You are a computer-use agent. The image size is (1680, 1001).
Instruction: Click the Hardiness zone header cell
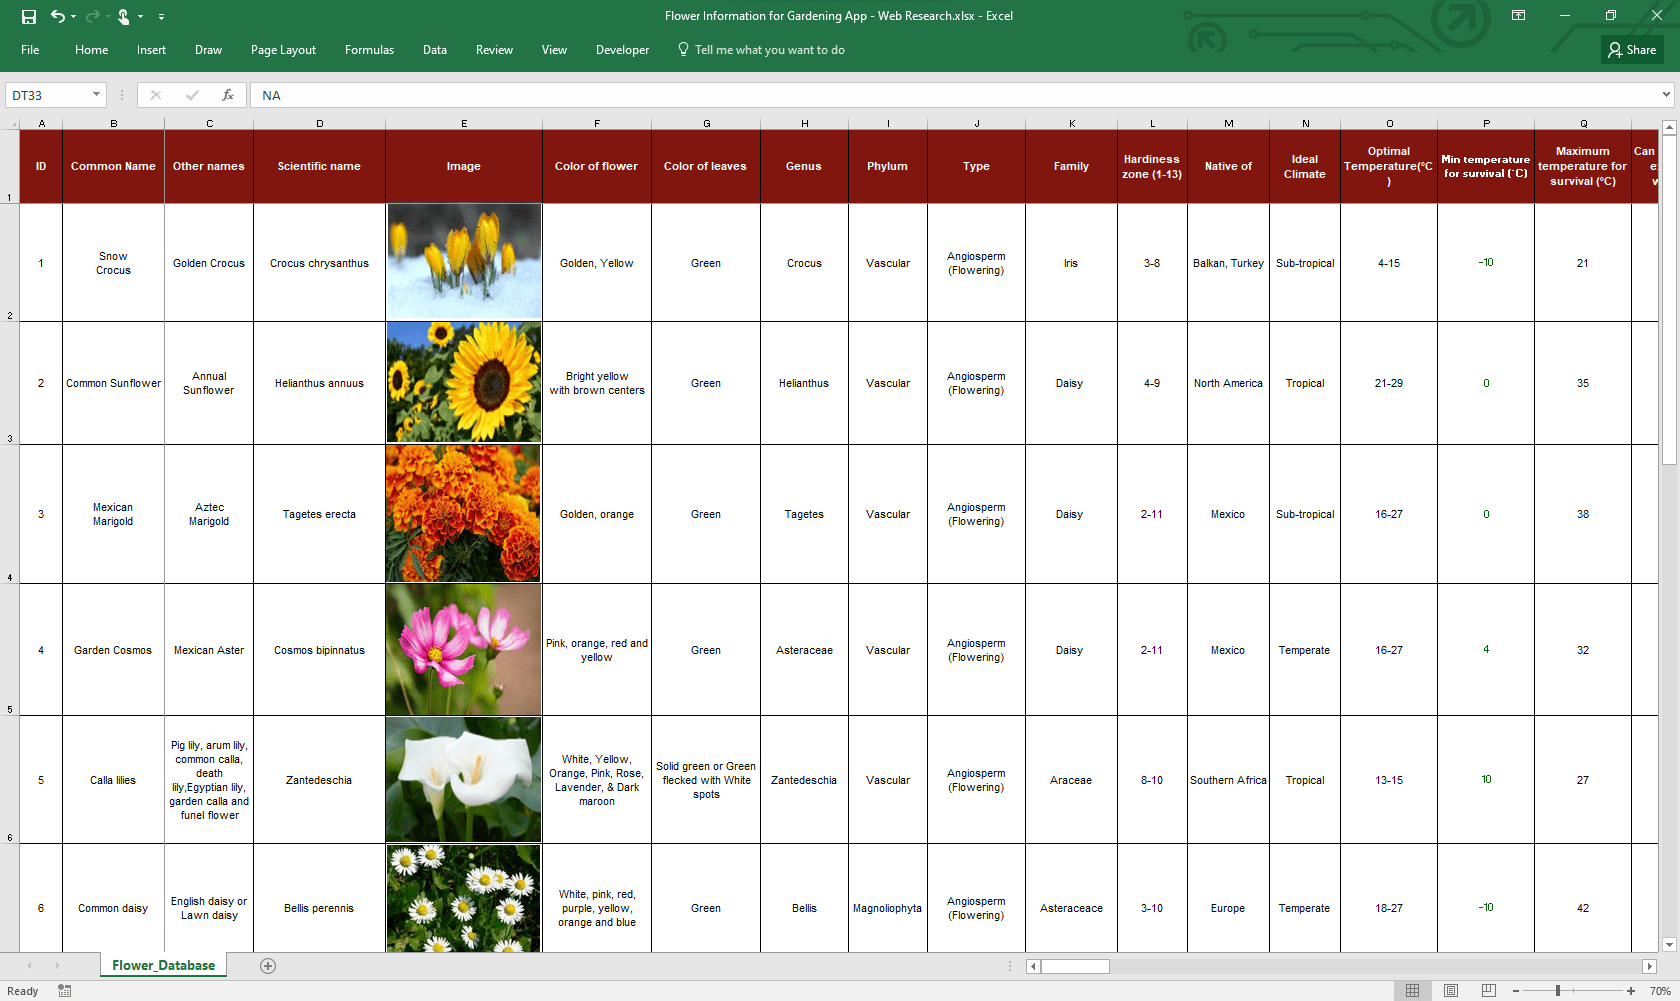click(x=1152, y=166)
